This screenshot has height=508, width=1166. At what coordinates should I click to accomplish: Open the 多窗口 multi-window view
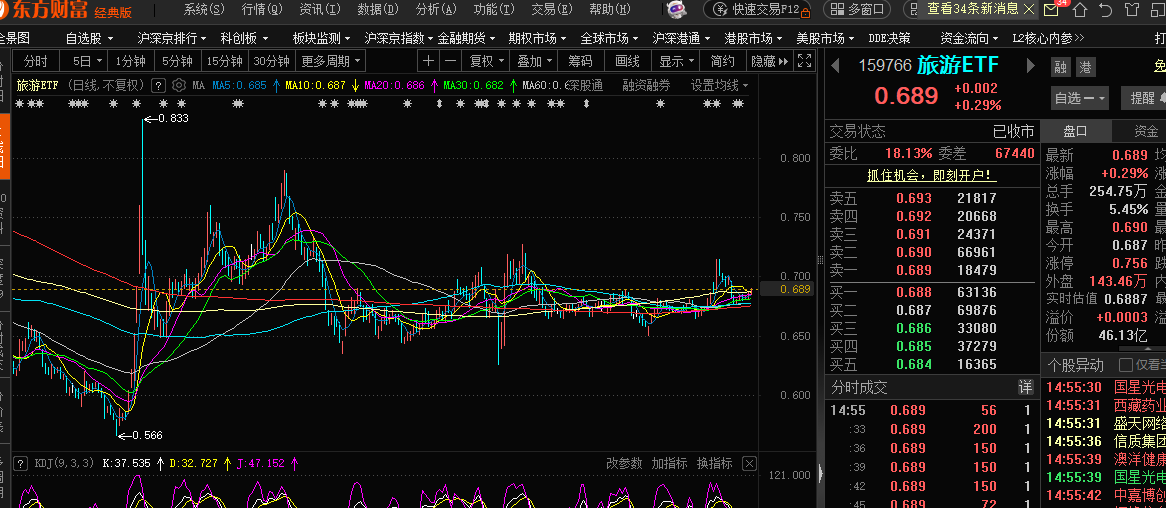point(857,10)
